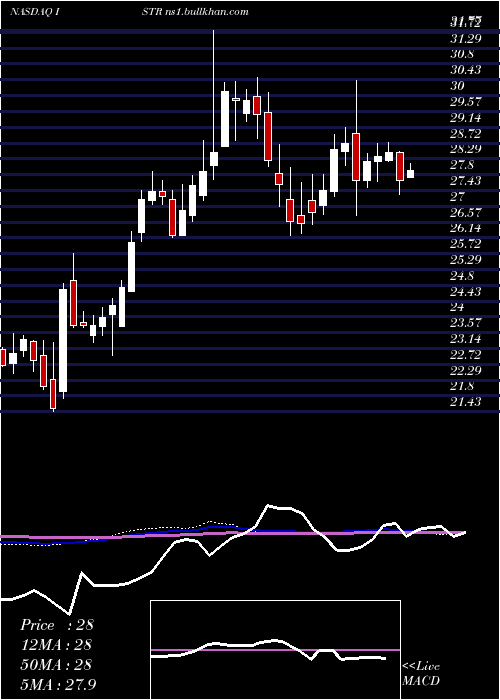Click the 26.14 price axis label
Screen dimensions: 500x700
coord(466,228)
